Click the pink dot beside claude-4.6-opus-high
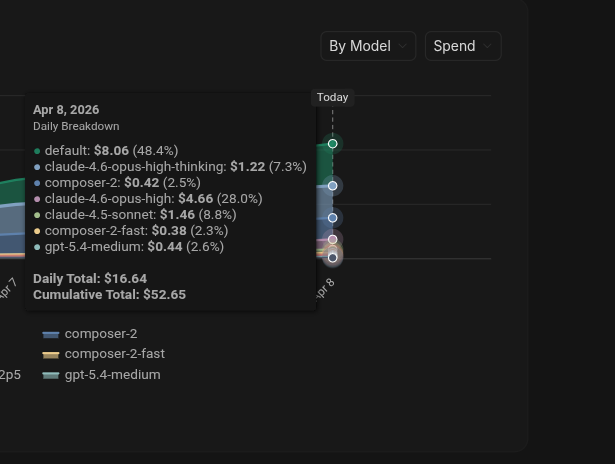Screen dimensions: 615x464 click(x=37, y=199)
